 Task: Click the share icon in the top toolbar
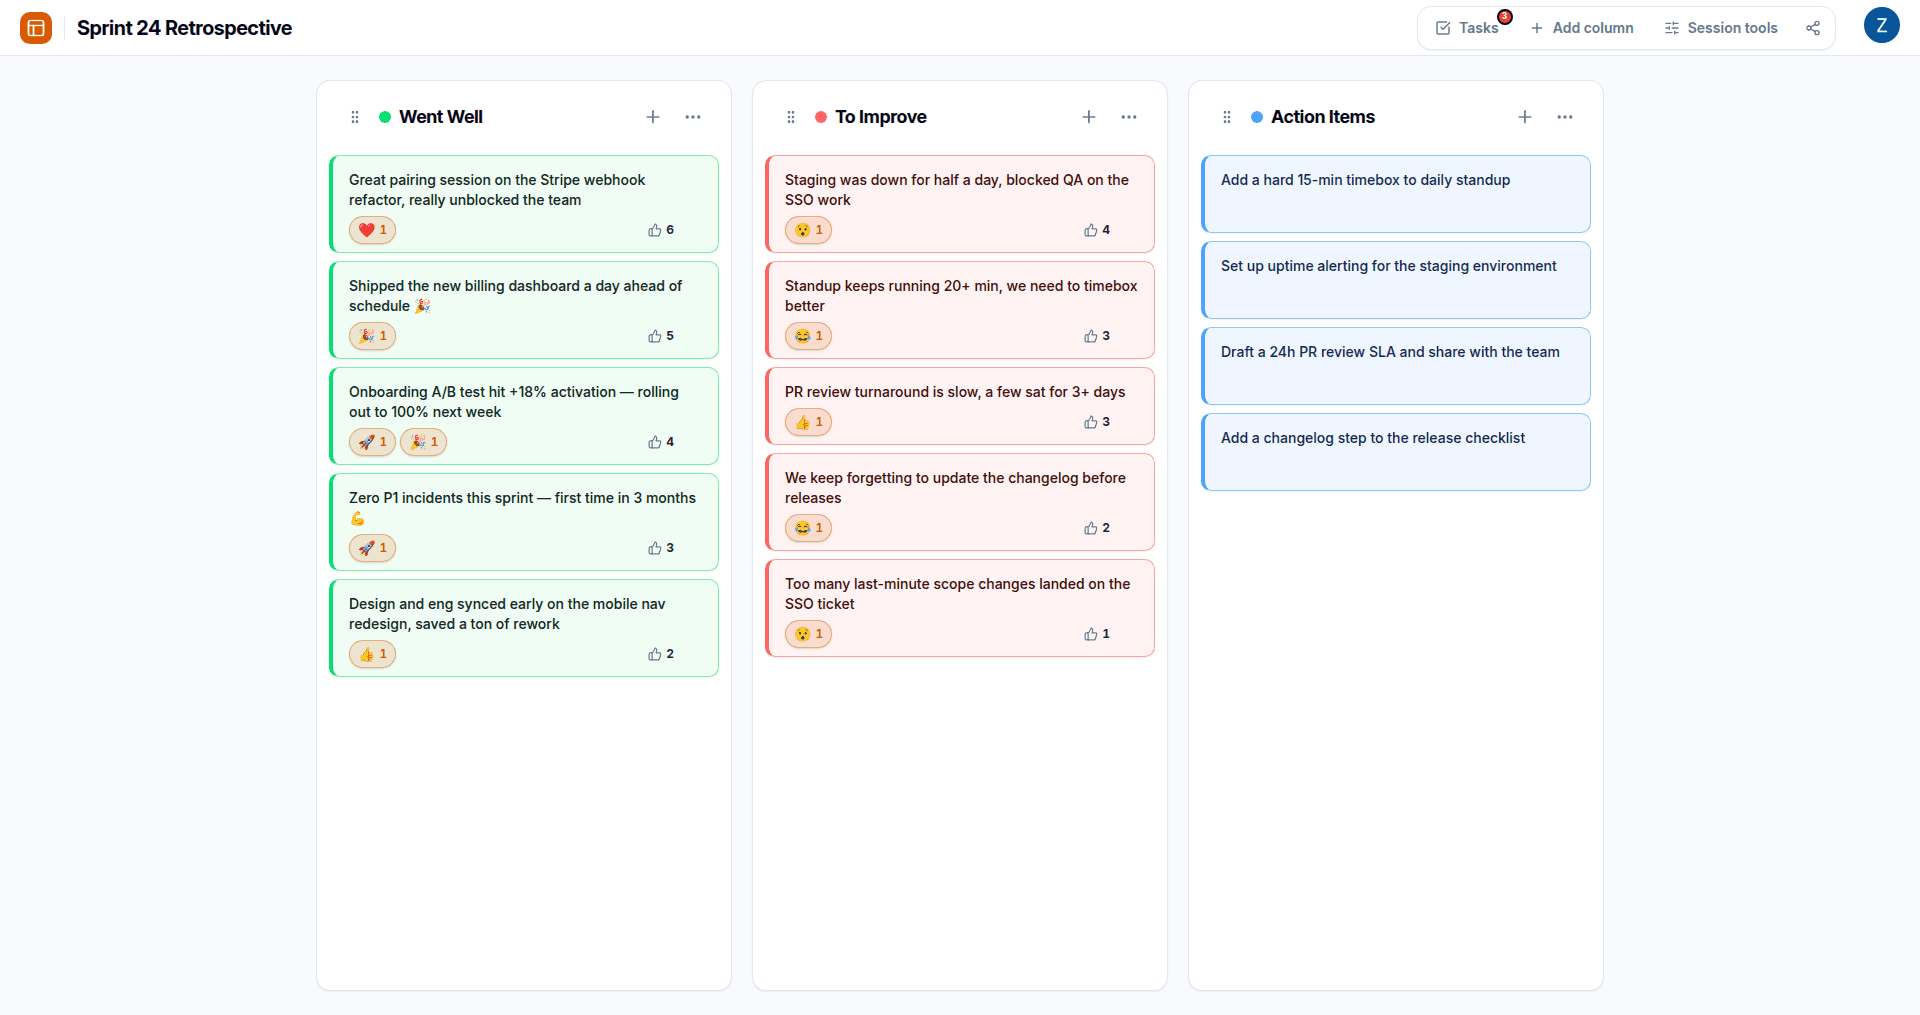(1813, 28)
